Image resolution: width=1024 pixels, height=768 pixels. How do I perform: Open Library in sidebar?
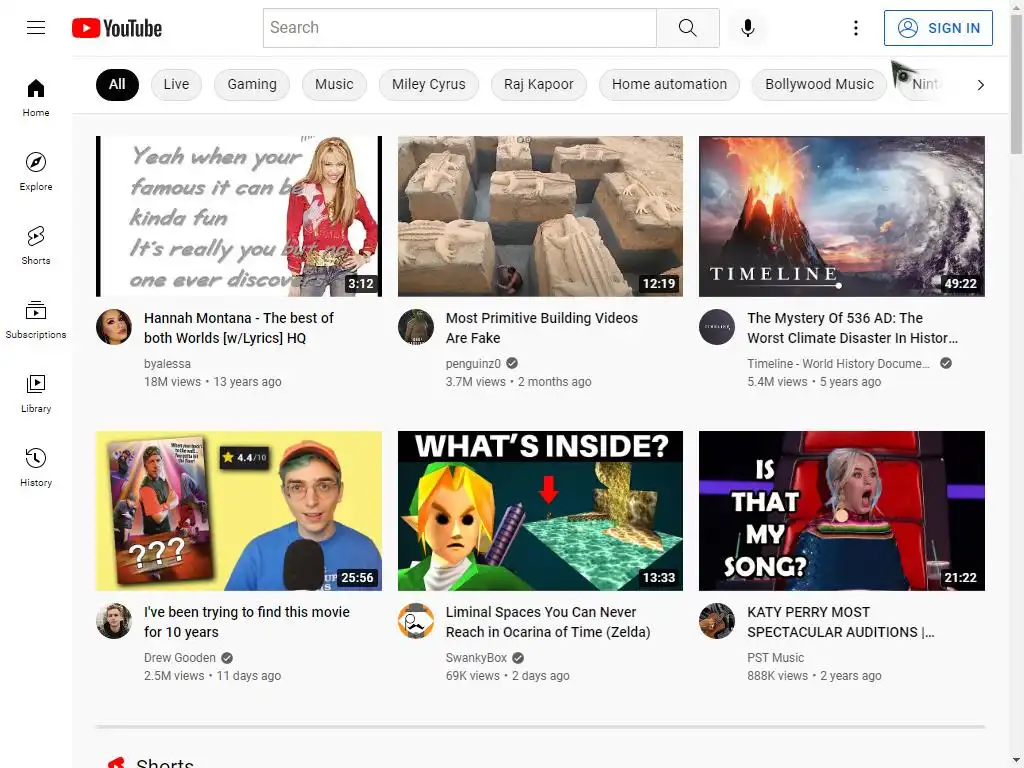pos(36,394)
